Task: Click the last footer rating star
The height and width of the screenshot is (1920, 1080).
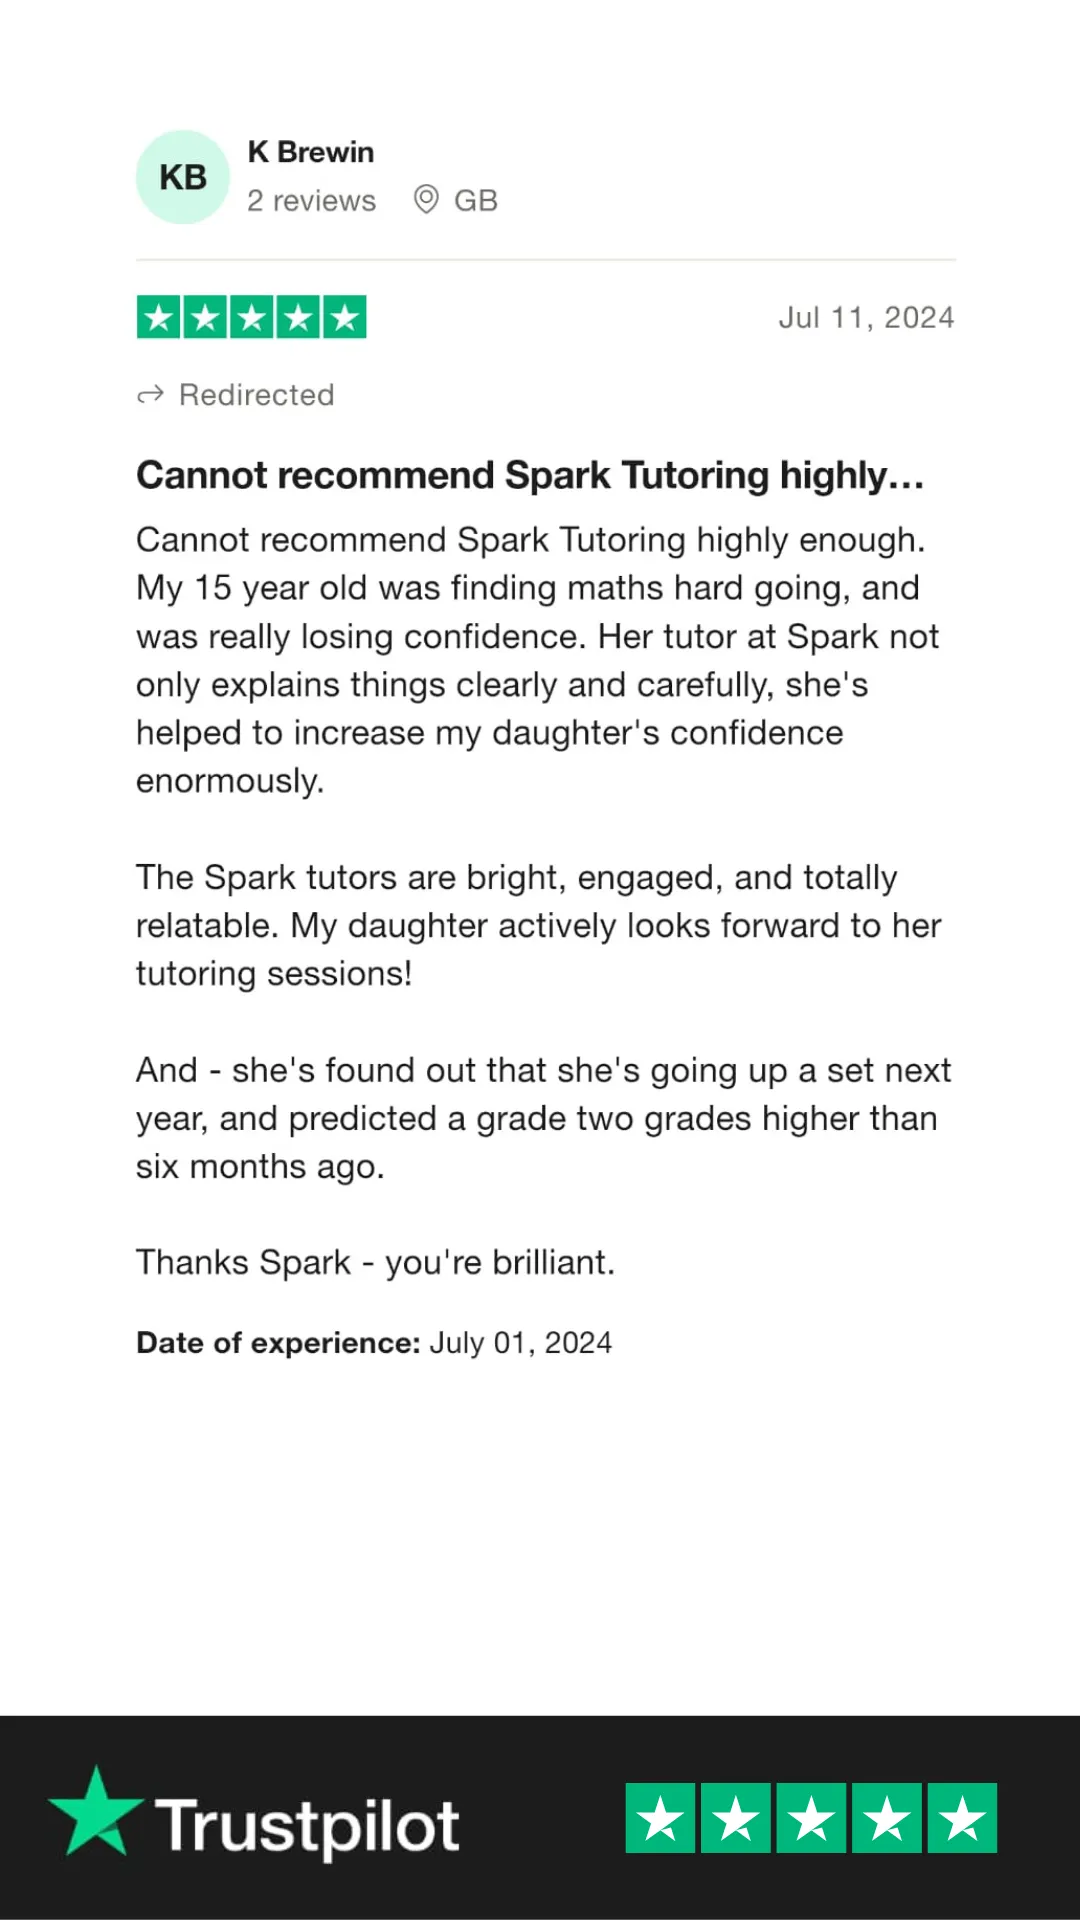Action: (962, 1818)
